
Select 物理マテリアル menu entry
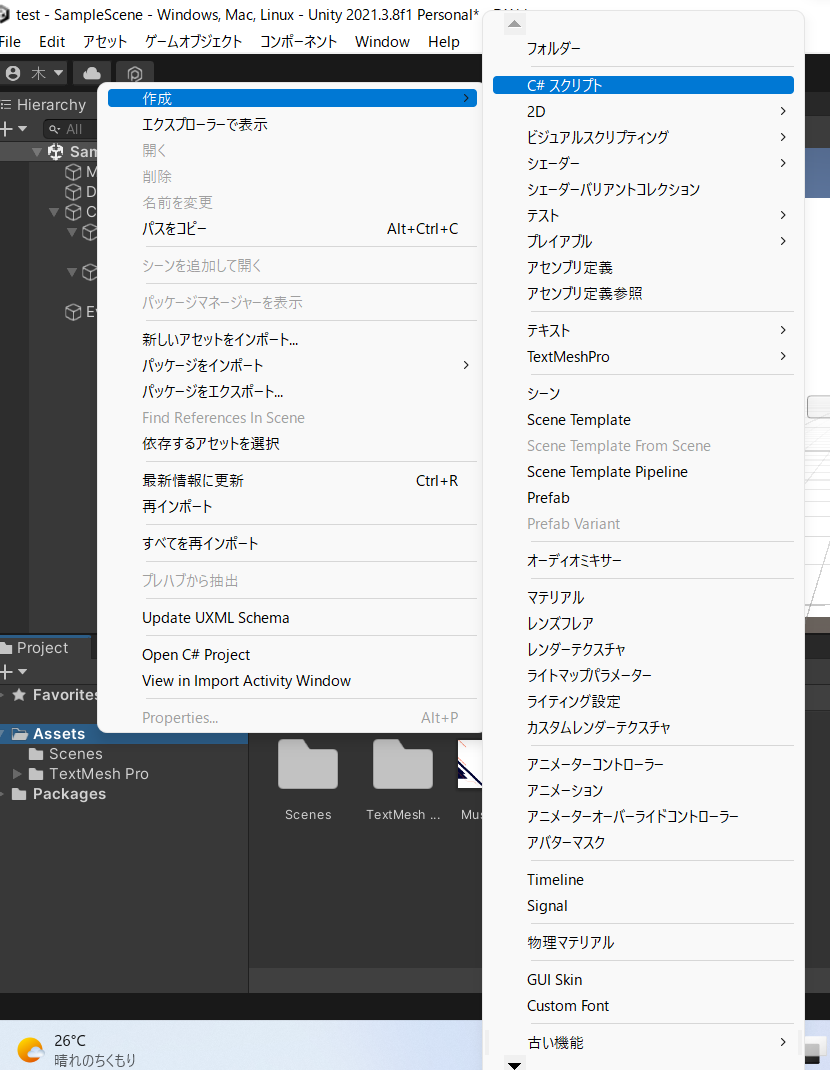(643, 942)
